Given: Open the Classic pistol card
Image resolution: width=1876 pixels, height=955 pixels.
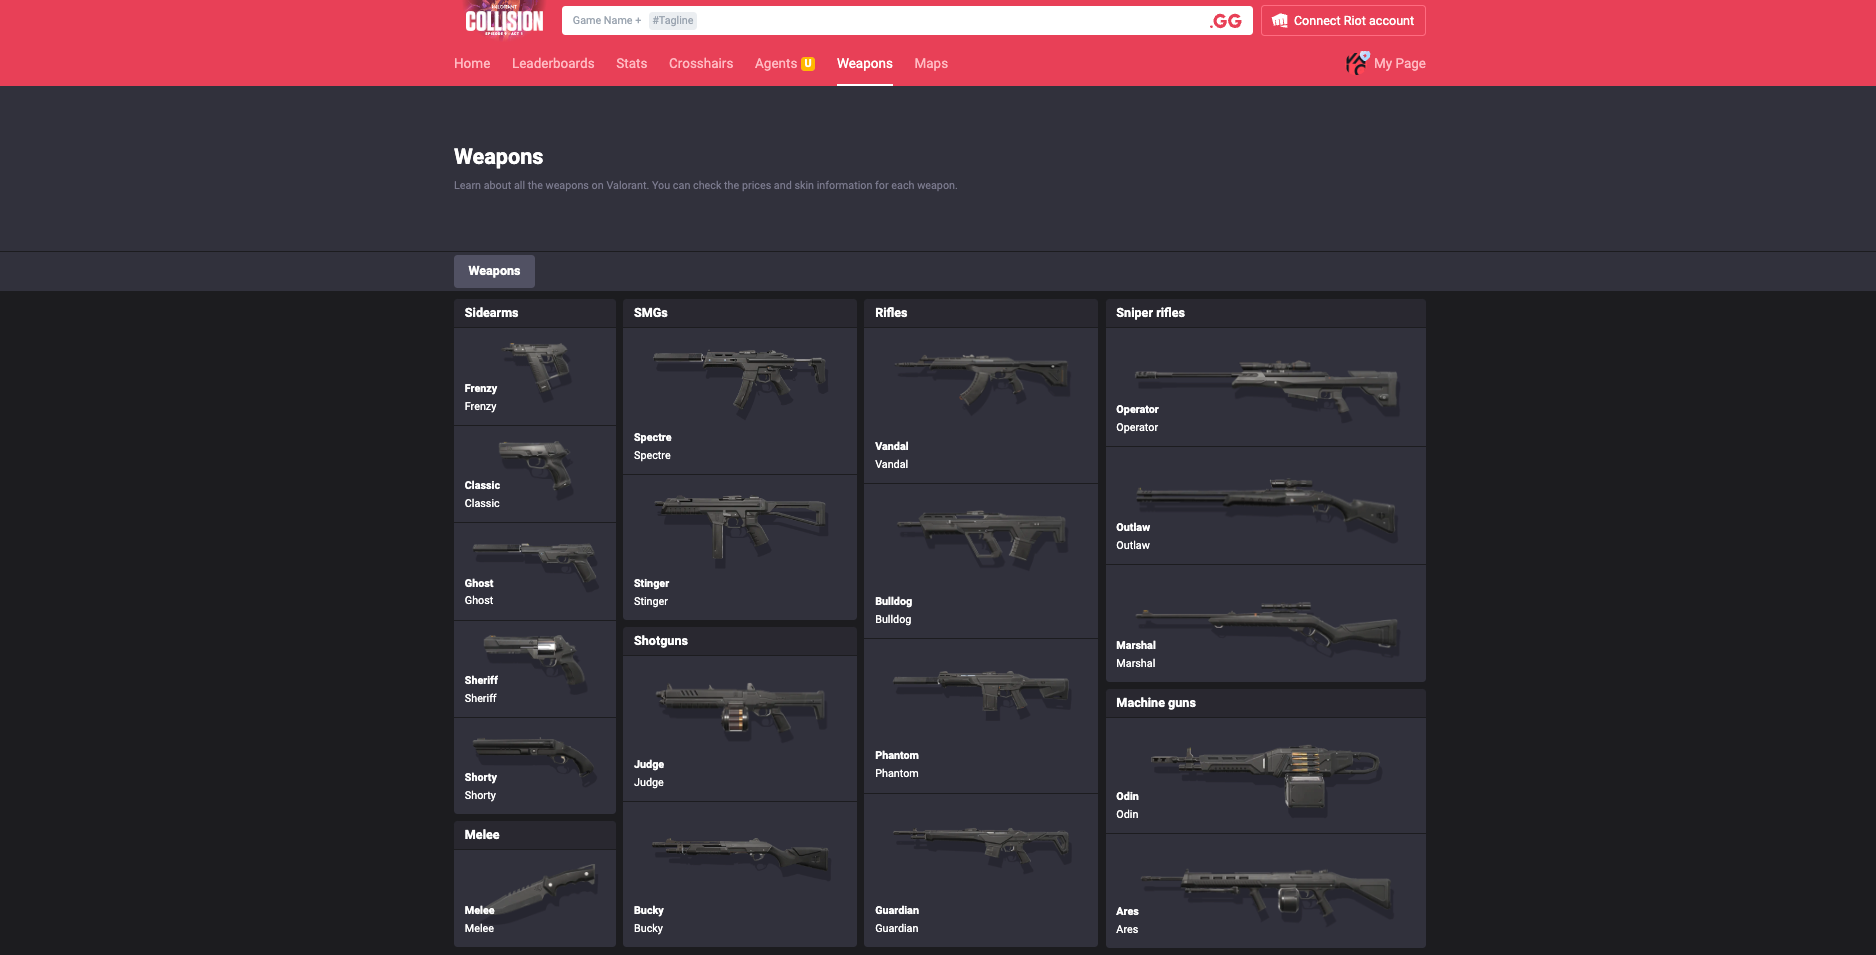Looking at the screenshot, I should tap(535, 474).
